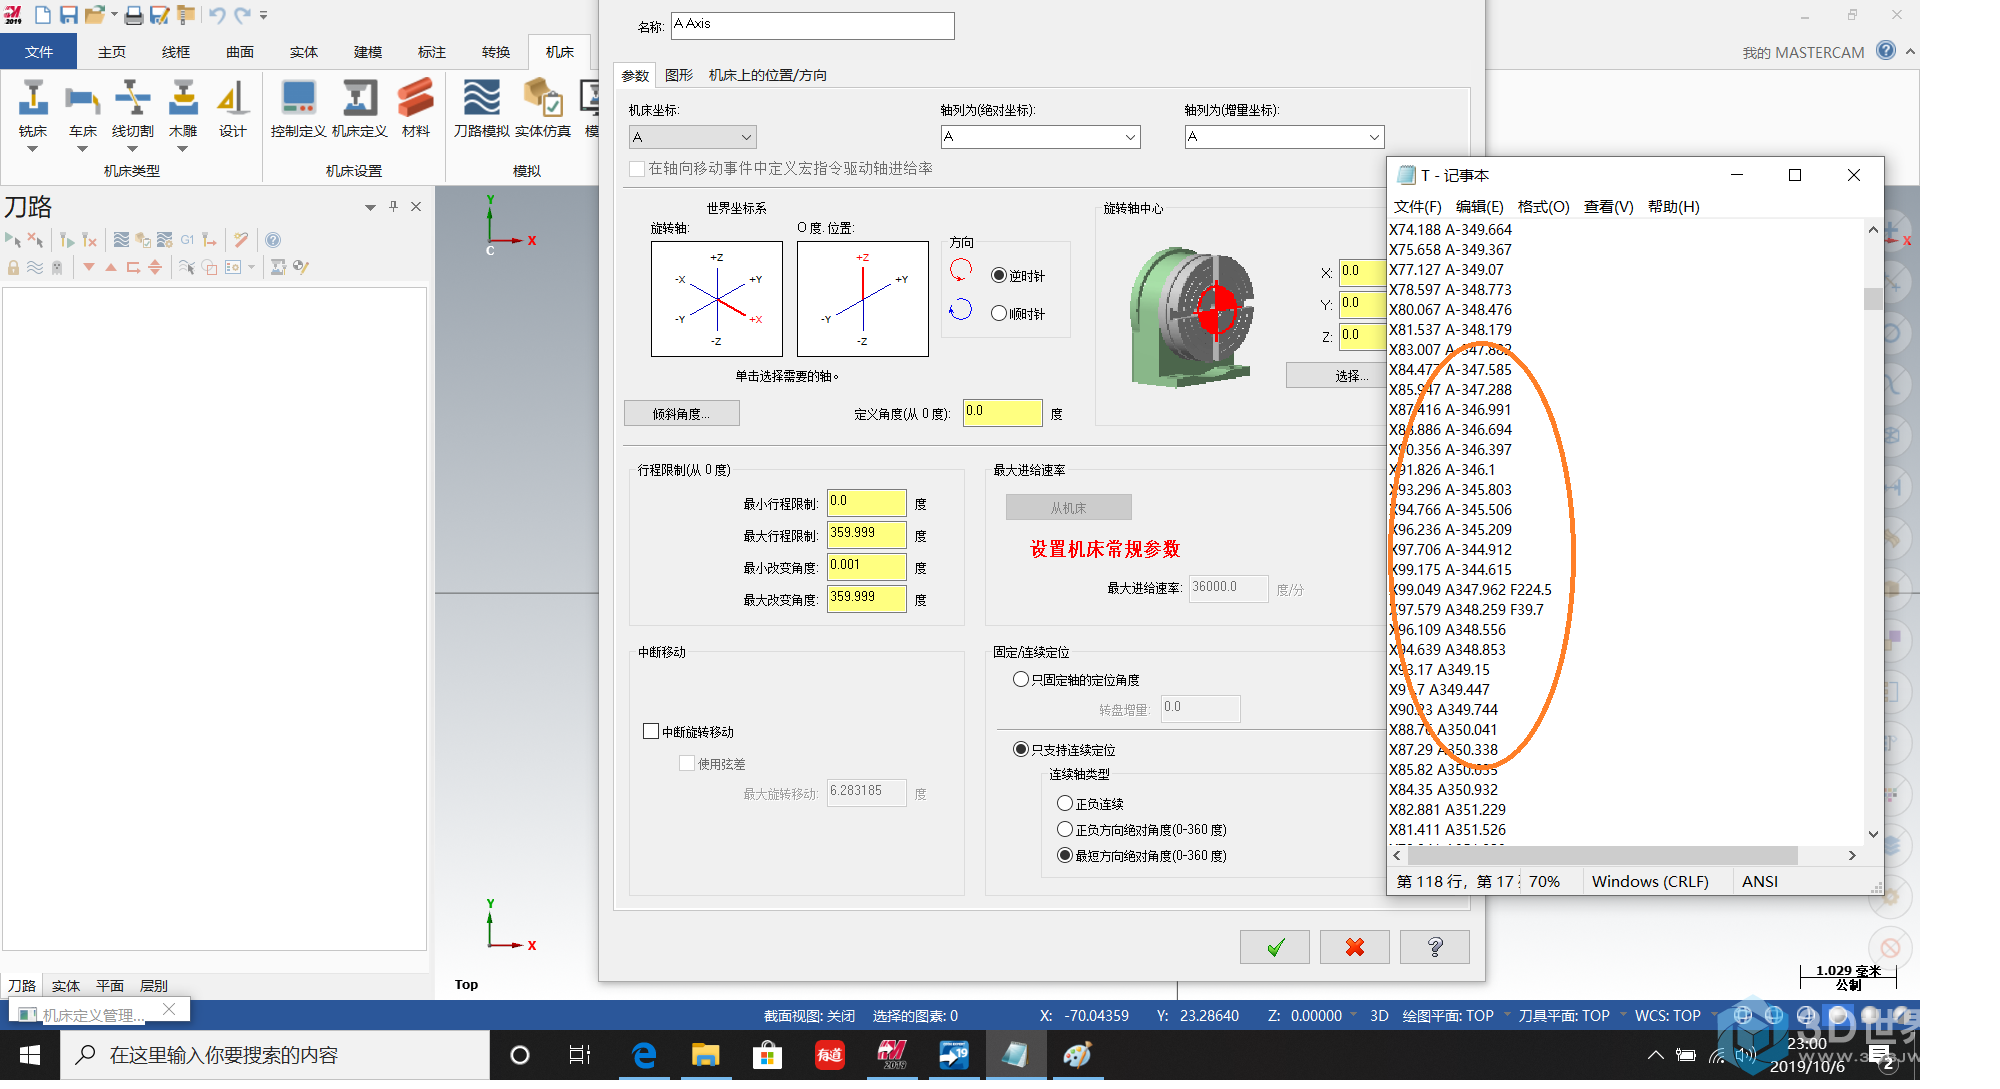2000x1089 pixels.
Task: Select the 顺时针 clockwise radio
Action: click(999, 313)
